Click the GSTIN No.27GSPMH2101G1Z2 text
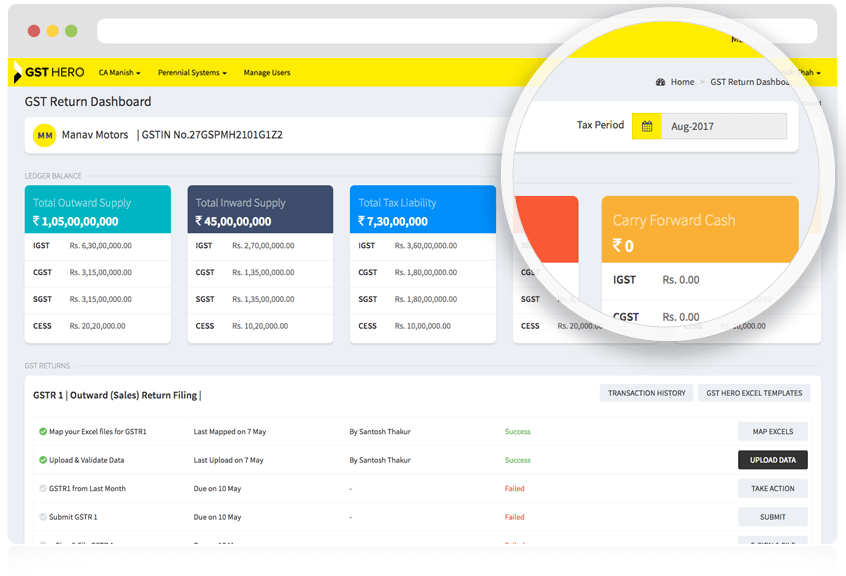Screen dimensions: 846x576 212,135
